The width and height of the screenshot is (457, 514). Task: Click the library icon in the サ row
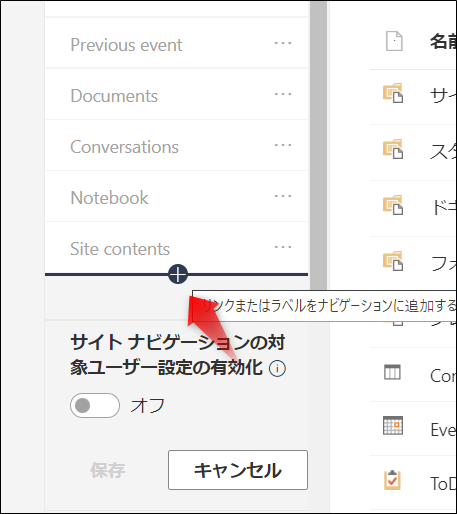393,93
